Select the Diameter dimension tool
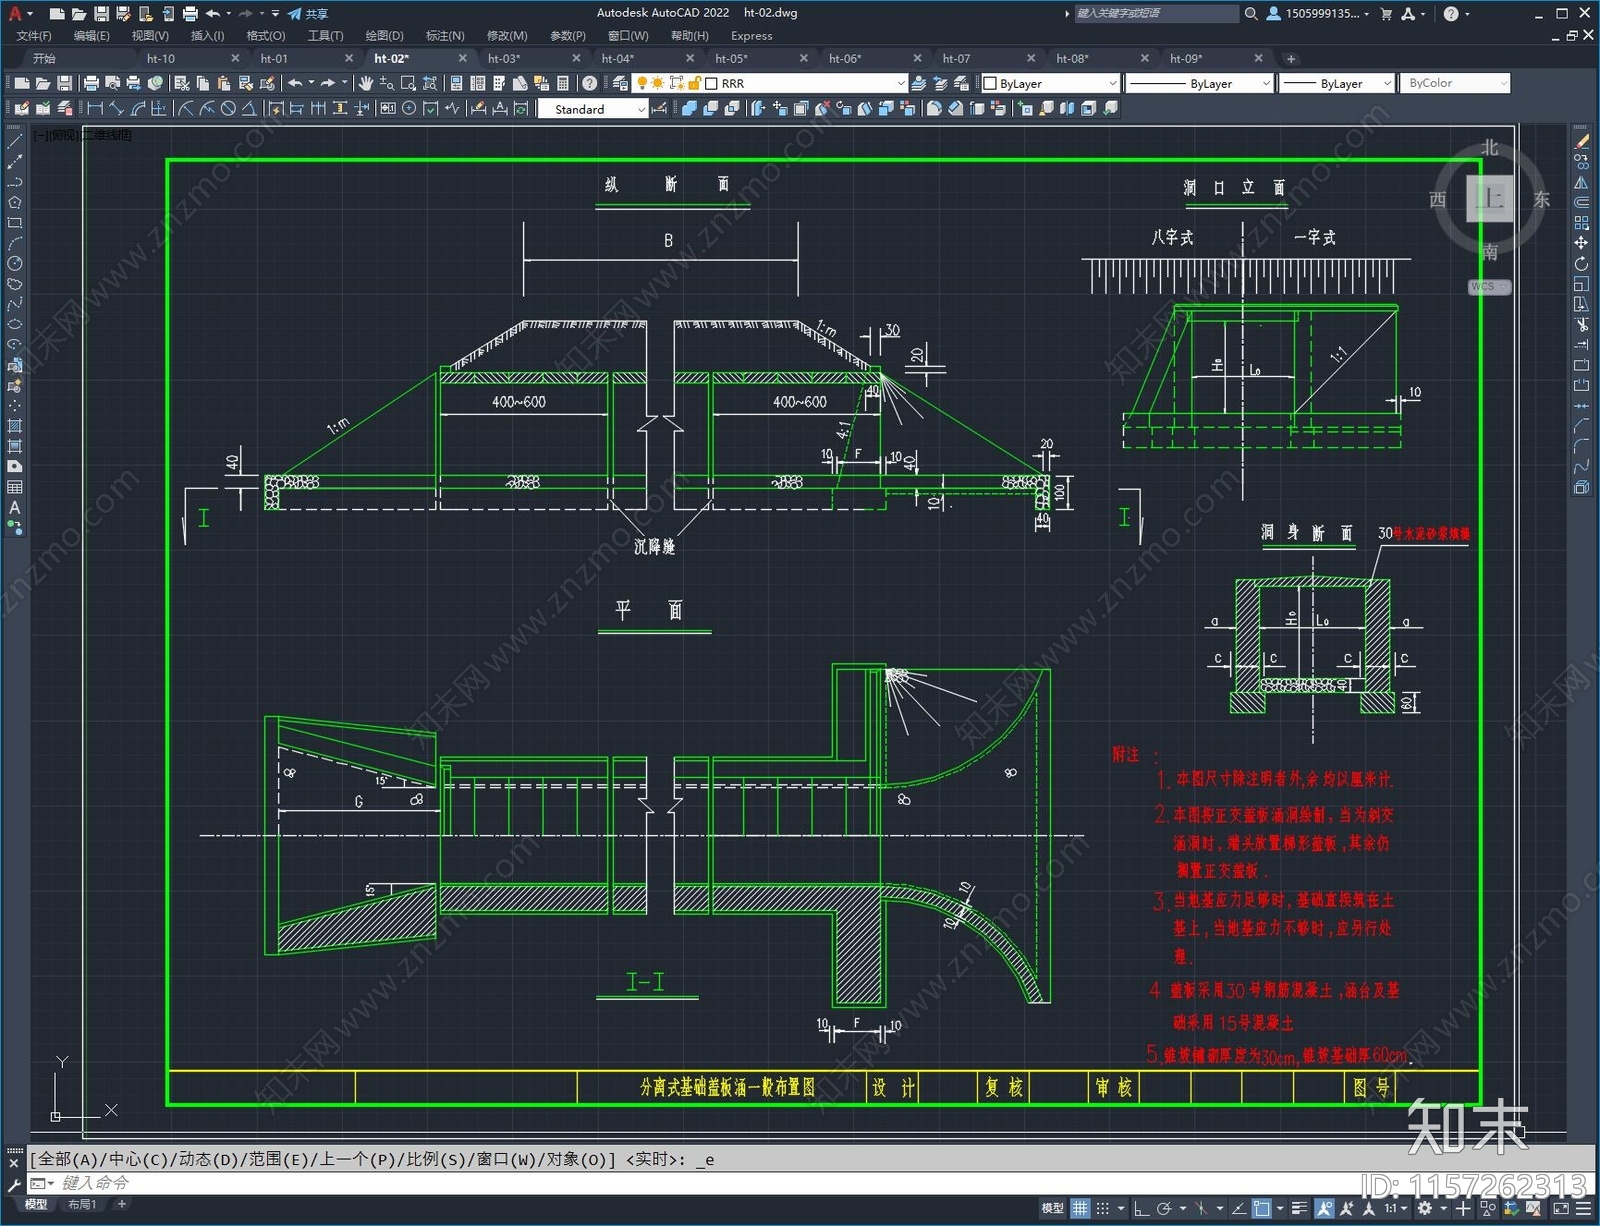Image resolution: width=1600 pixels, height=1226 pixels. (228, 108)
